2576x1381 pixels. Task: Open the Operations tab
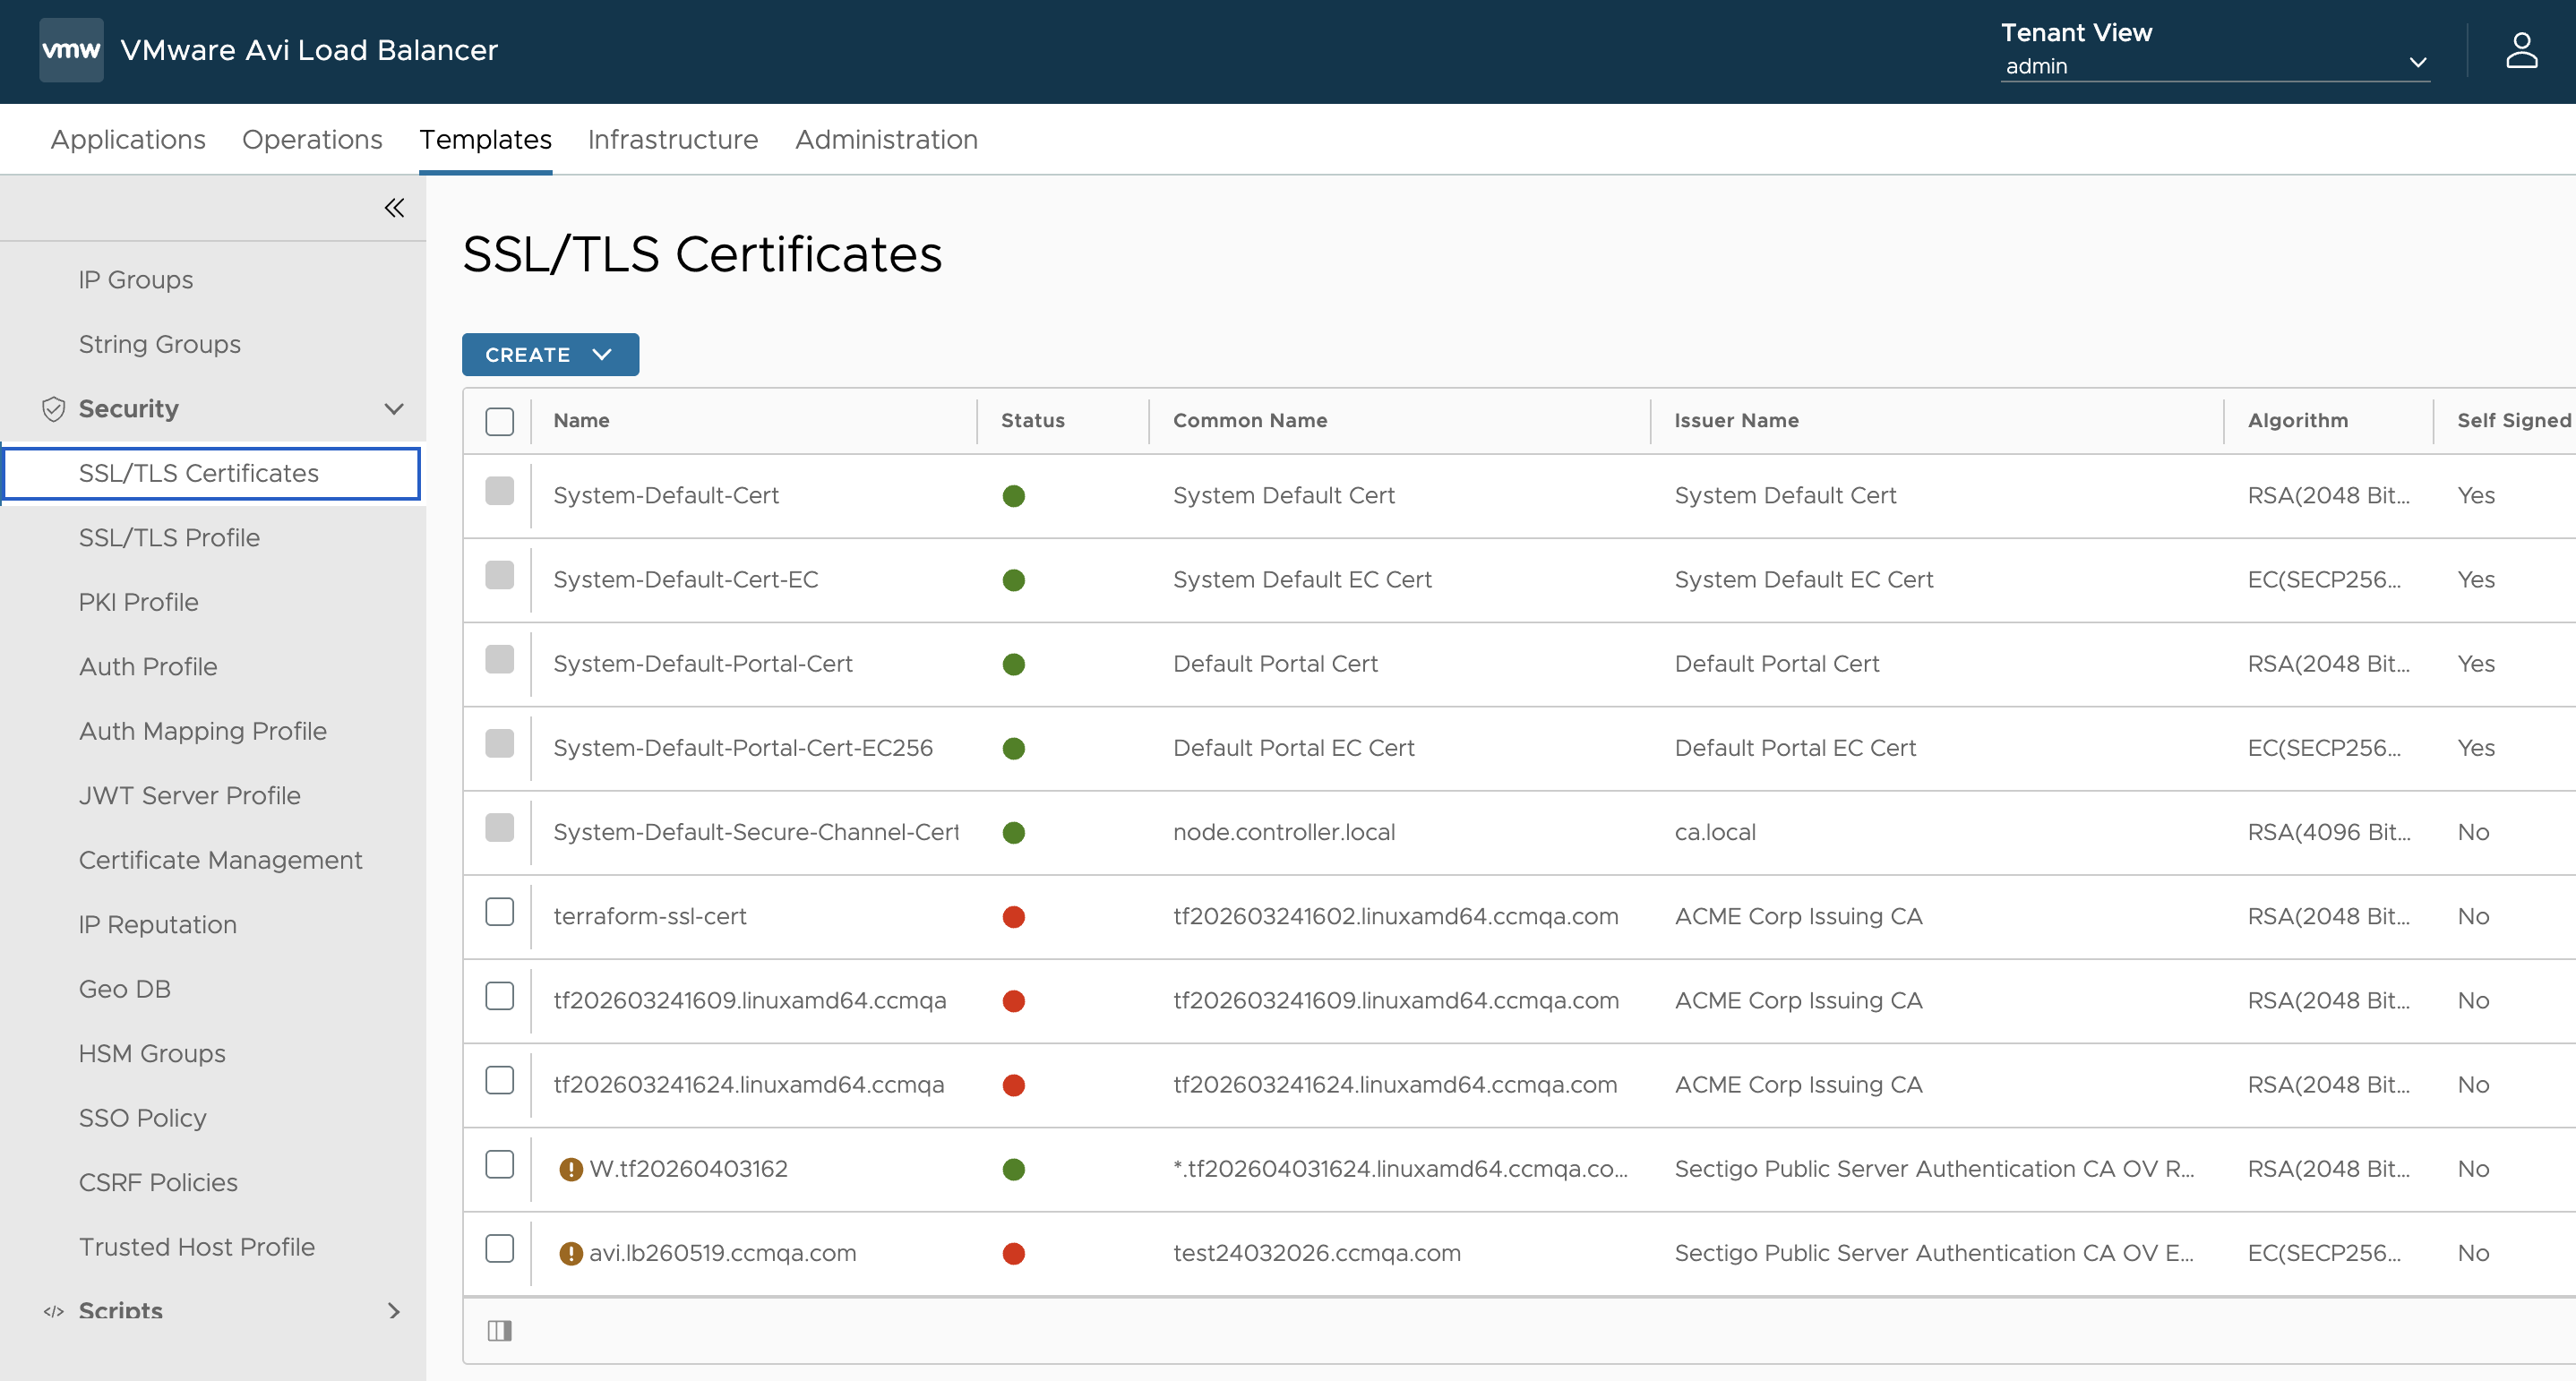tap(312, 140)
